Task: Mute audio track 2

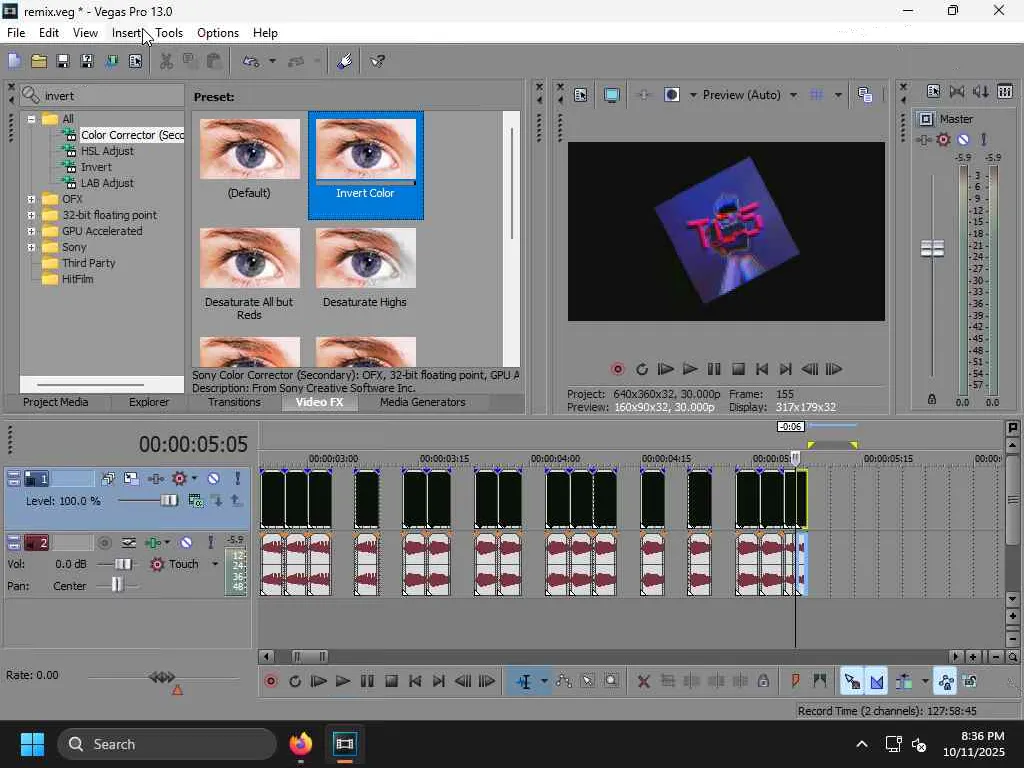Action: point(186,543)
